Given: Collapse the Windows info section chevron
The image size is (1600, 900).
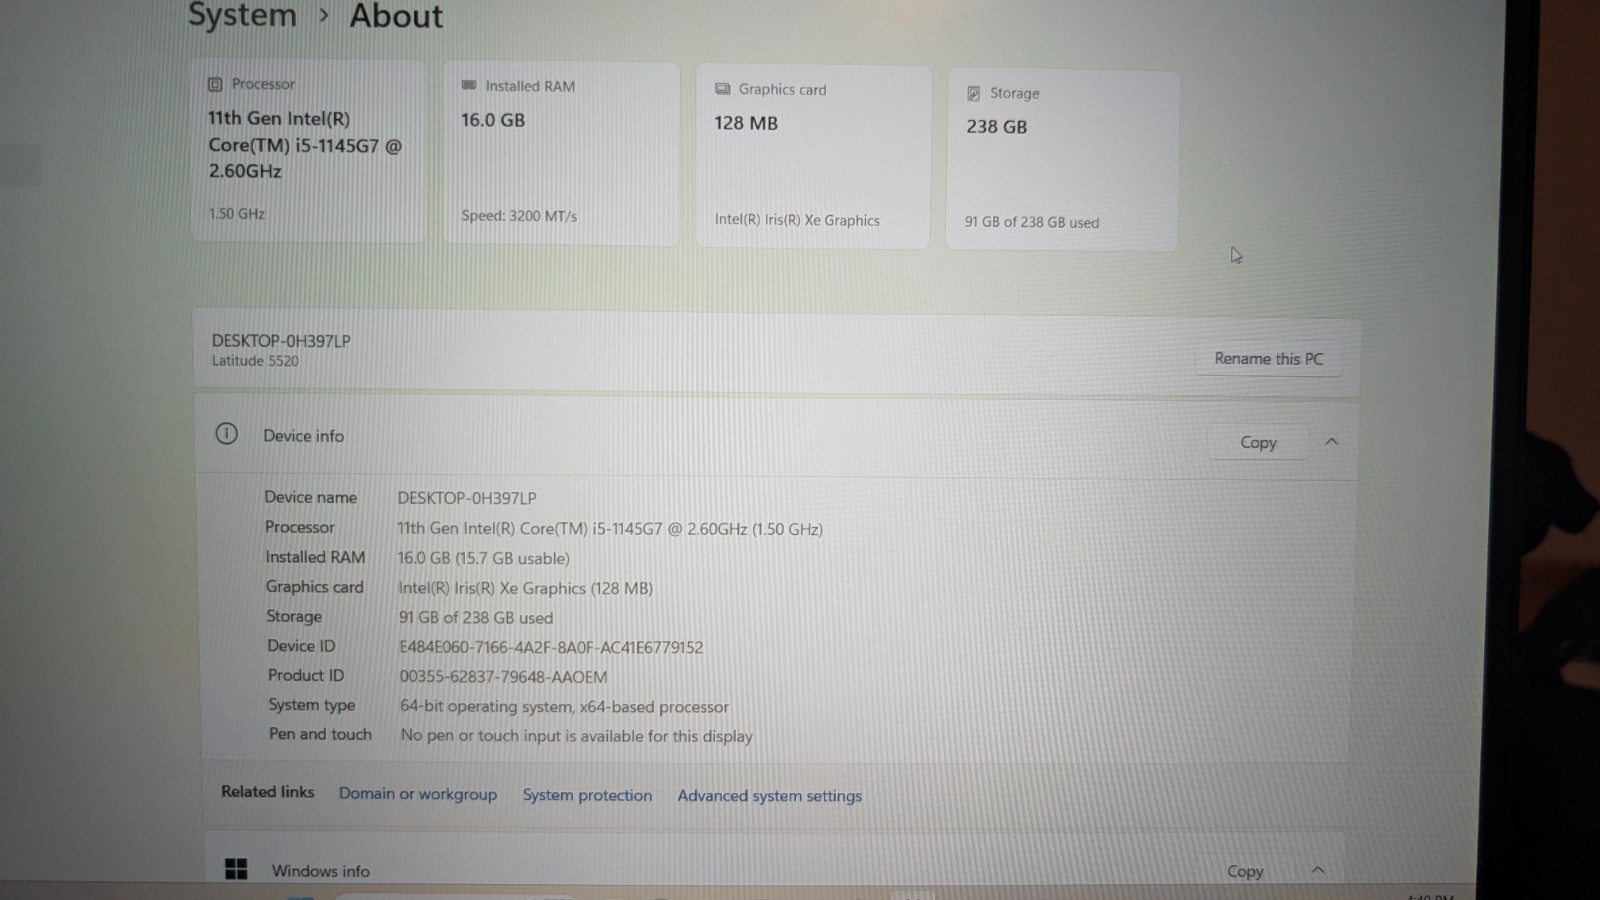Looking at the screenshot, I should 1318,870.
